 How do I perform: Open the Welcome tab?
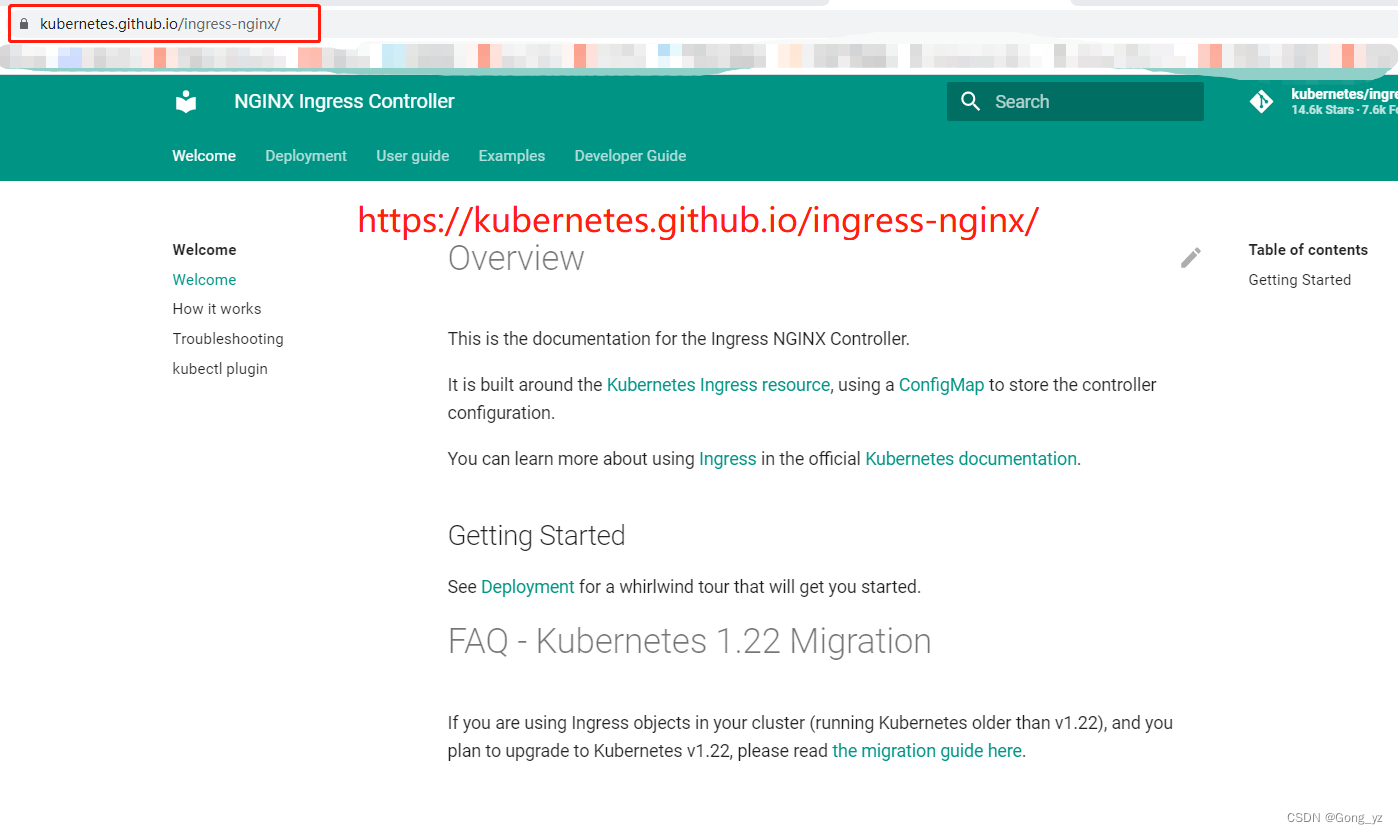[204, 156]
